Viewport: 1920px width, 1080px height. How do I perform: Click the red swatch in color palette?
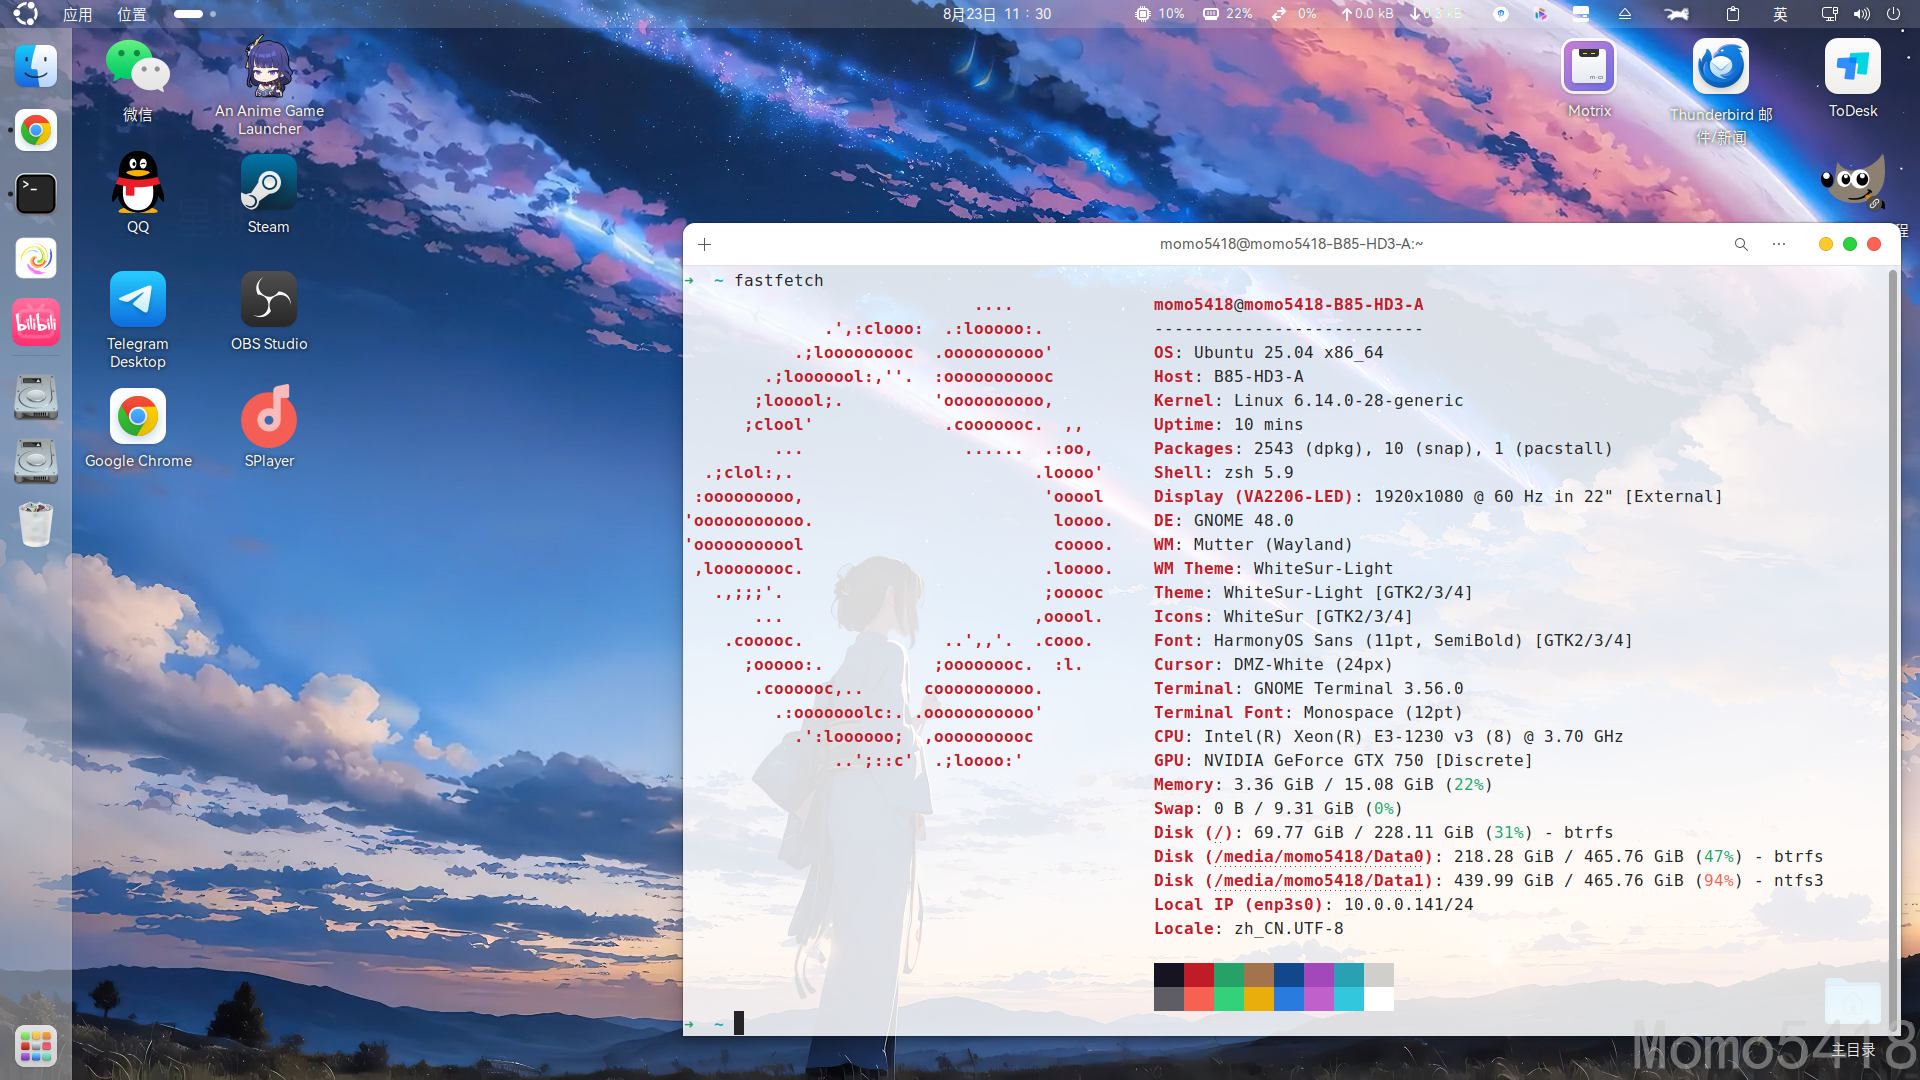click(1198, 975)
